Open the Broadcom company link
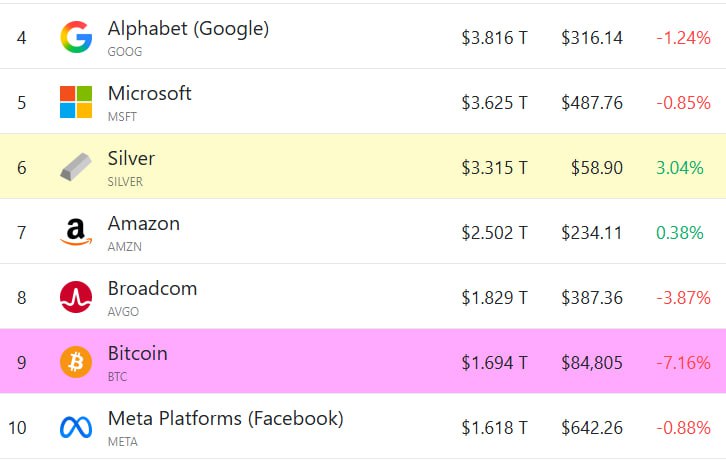This screenshot has height=461, width=726. 152,289
